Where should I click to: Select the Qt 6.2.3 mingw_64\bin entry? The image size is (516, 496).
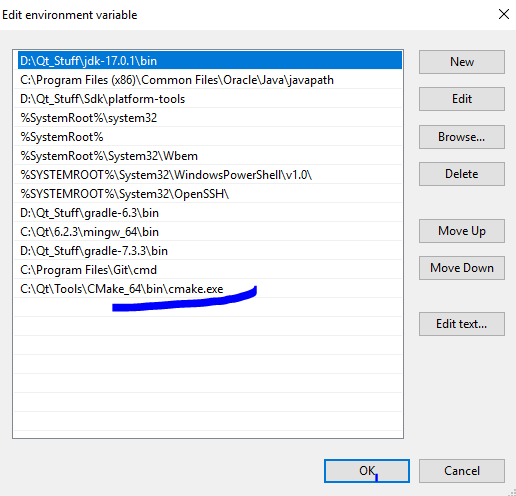[210, 232]
